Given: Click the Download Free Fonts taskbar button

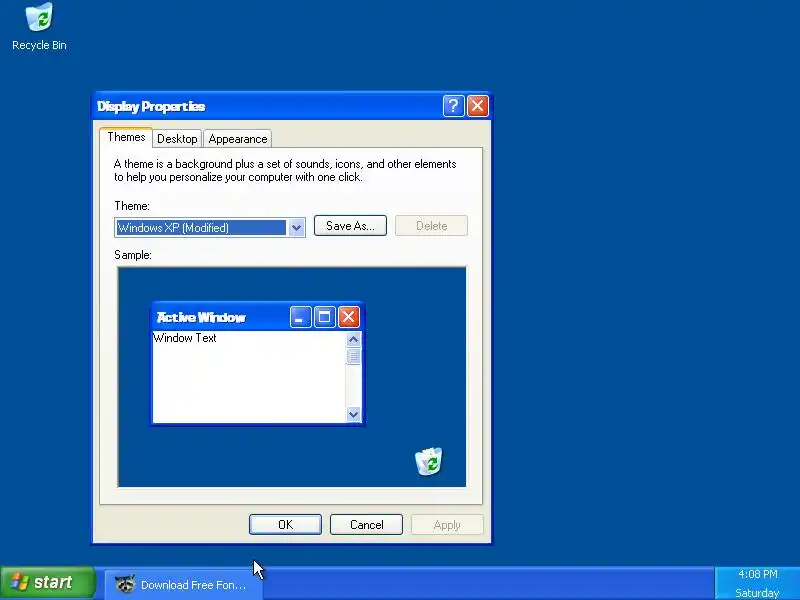Looking at the screenshot, I should pos(184,585).
